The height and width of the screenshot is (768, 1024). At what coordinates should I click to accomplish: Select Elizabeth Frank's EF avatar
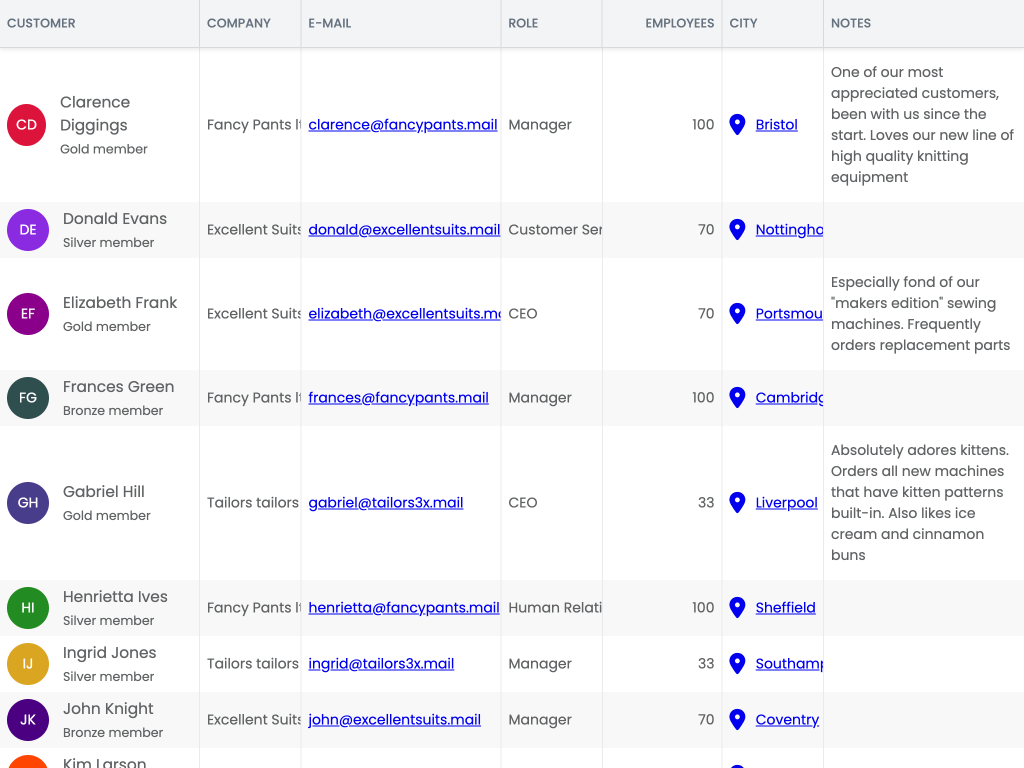click(28, 314)
